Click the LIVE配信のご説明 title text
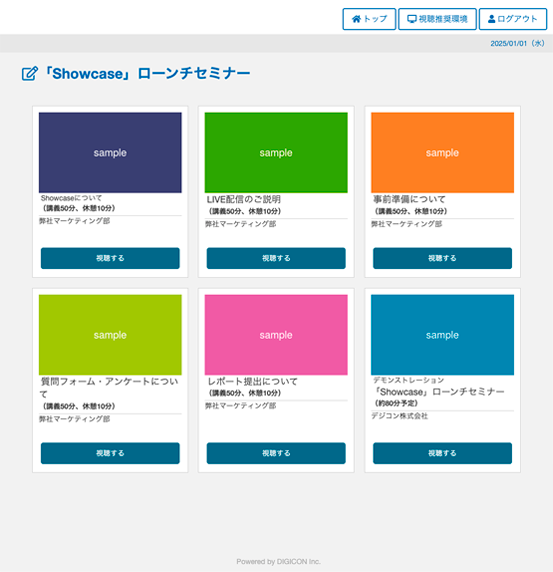The height and width of the screenshot is (572, 553). click(244, 199)
